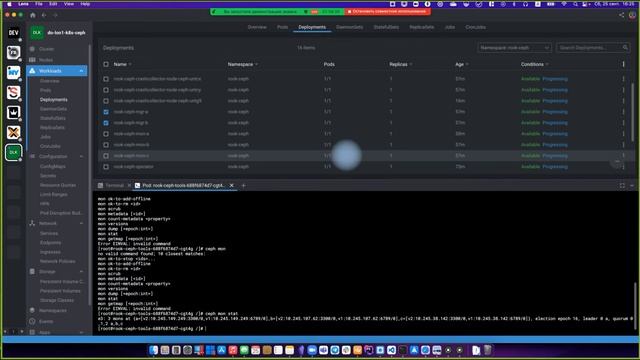Switch to the ReplicaSets tab at top

pos(422,27)
